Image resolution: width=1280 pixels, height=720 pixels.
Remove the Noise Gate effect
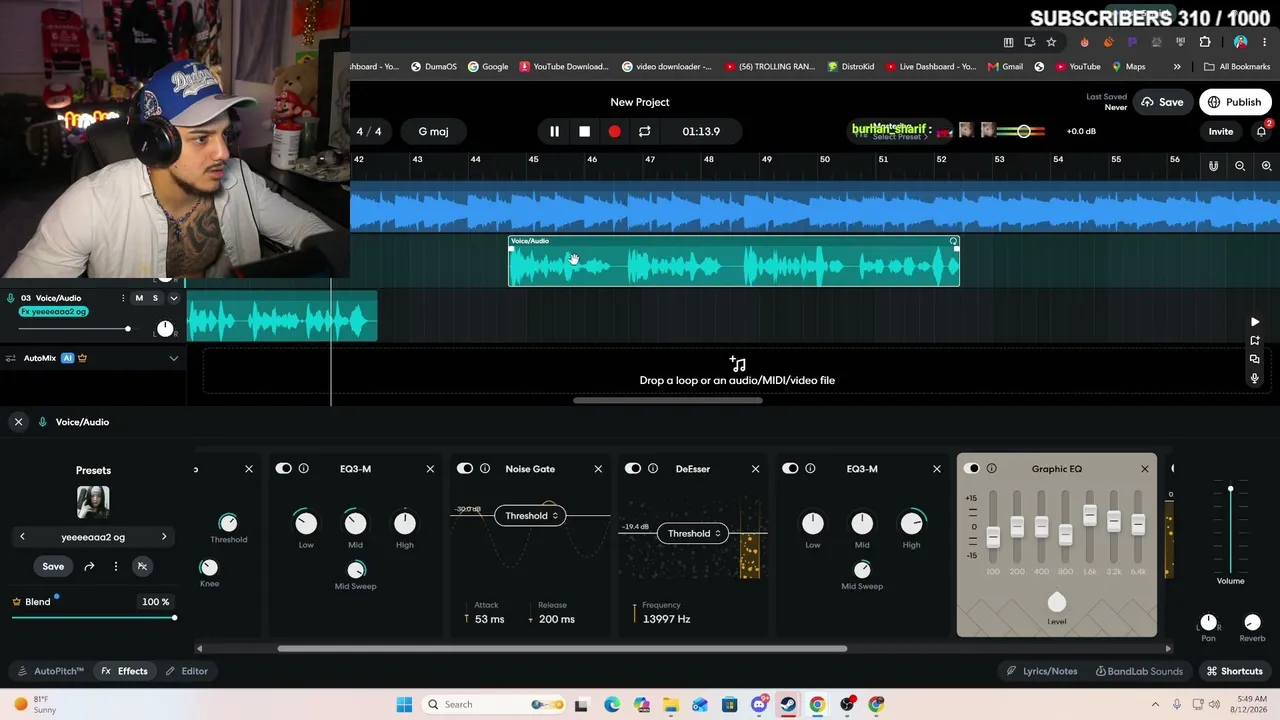598,468
